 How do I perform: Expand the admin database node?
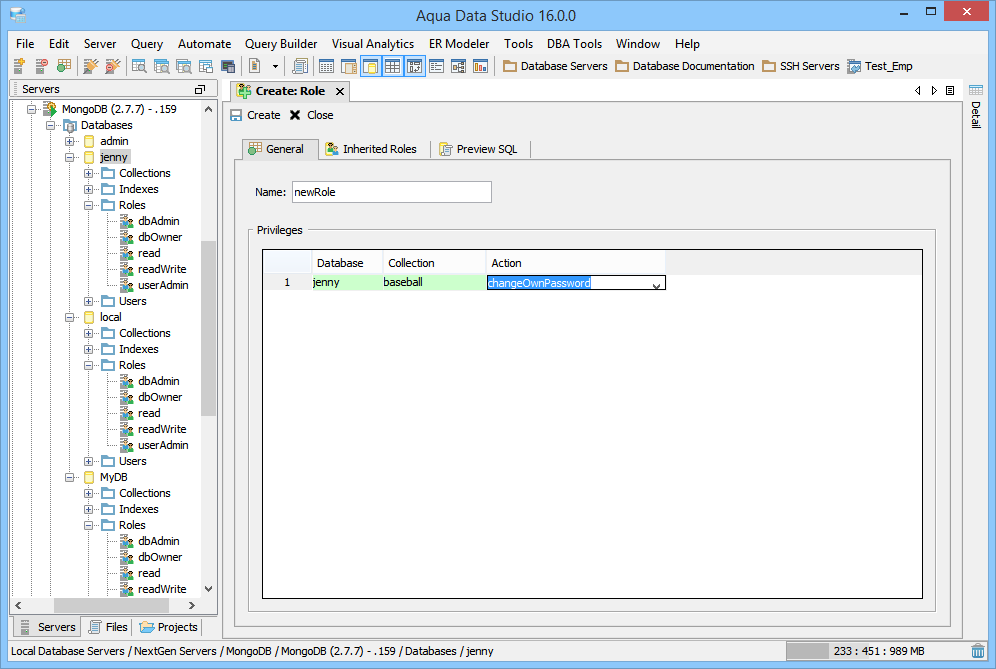69,141
